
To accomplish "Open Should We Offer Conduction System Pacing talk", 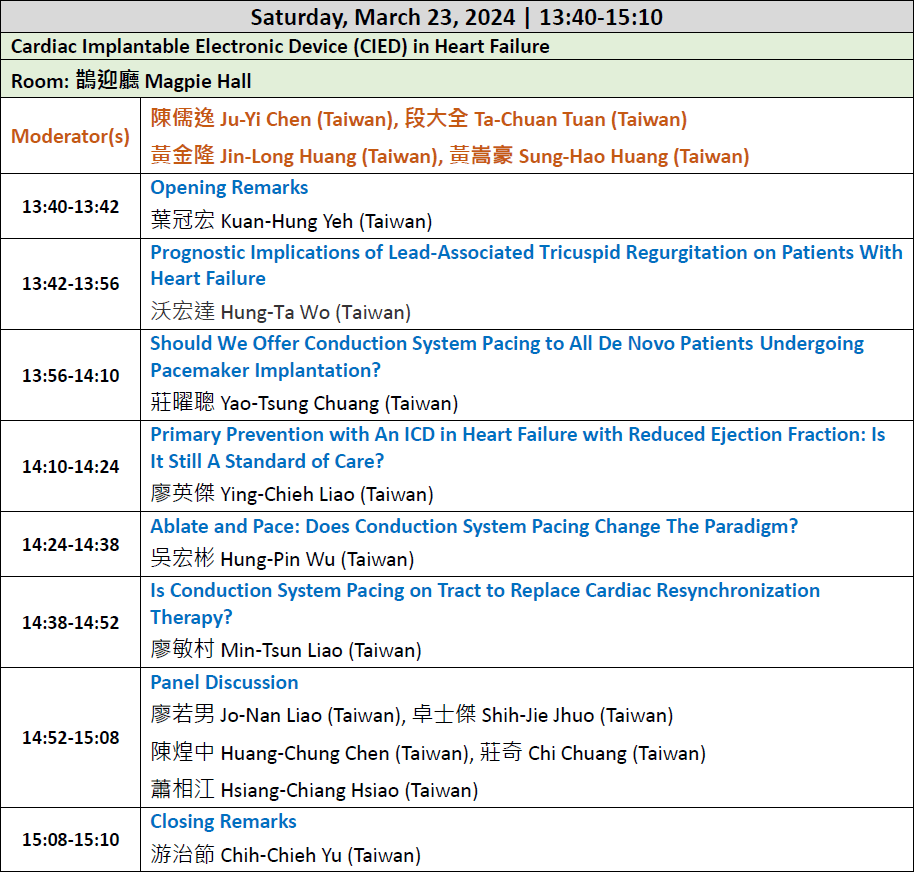I will [x=507, y=356].
